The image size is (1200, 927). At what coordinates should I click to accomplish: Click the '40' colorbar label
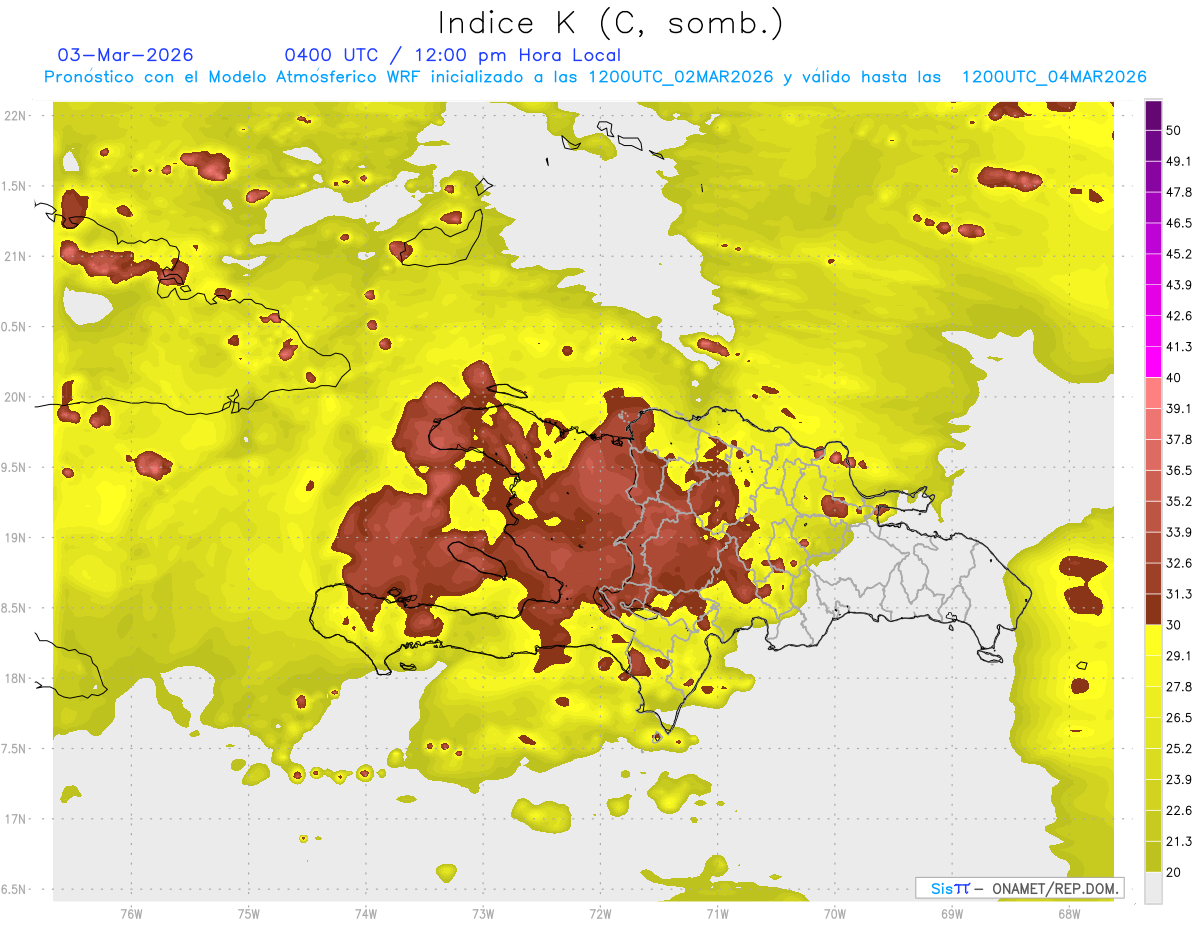coord(1175,378)
